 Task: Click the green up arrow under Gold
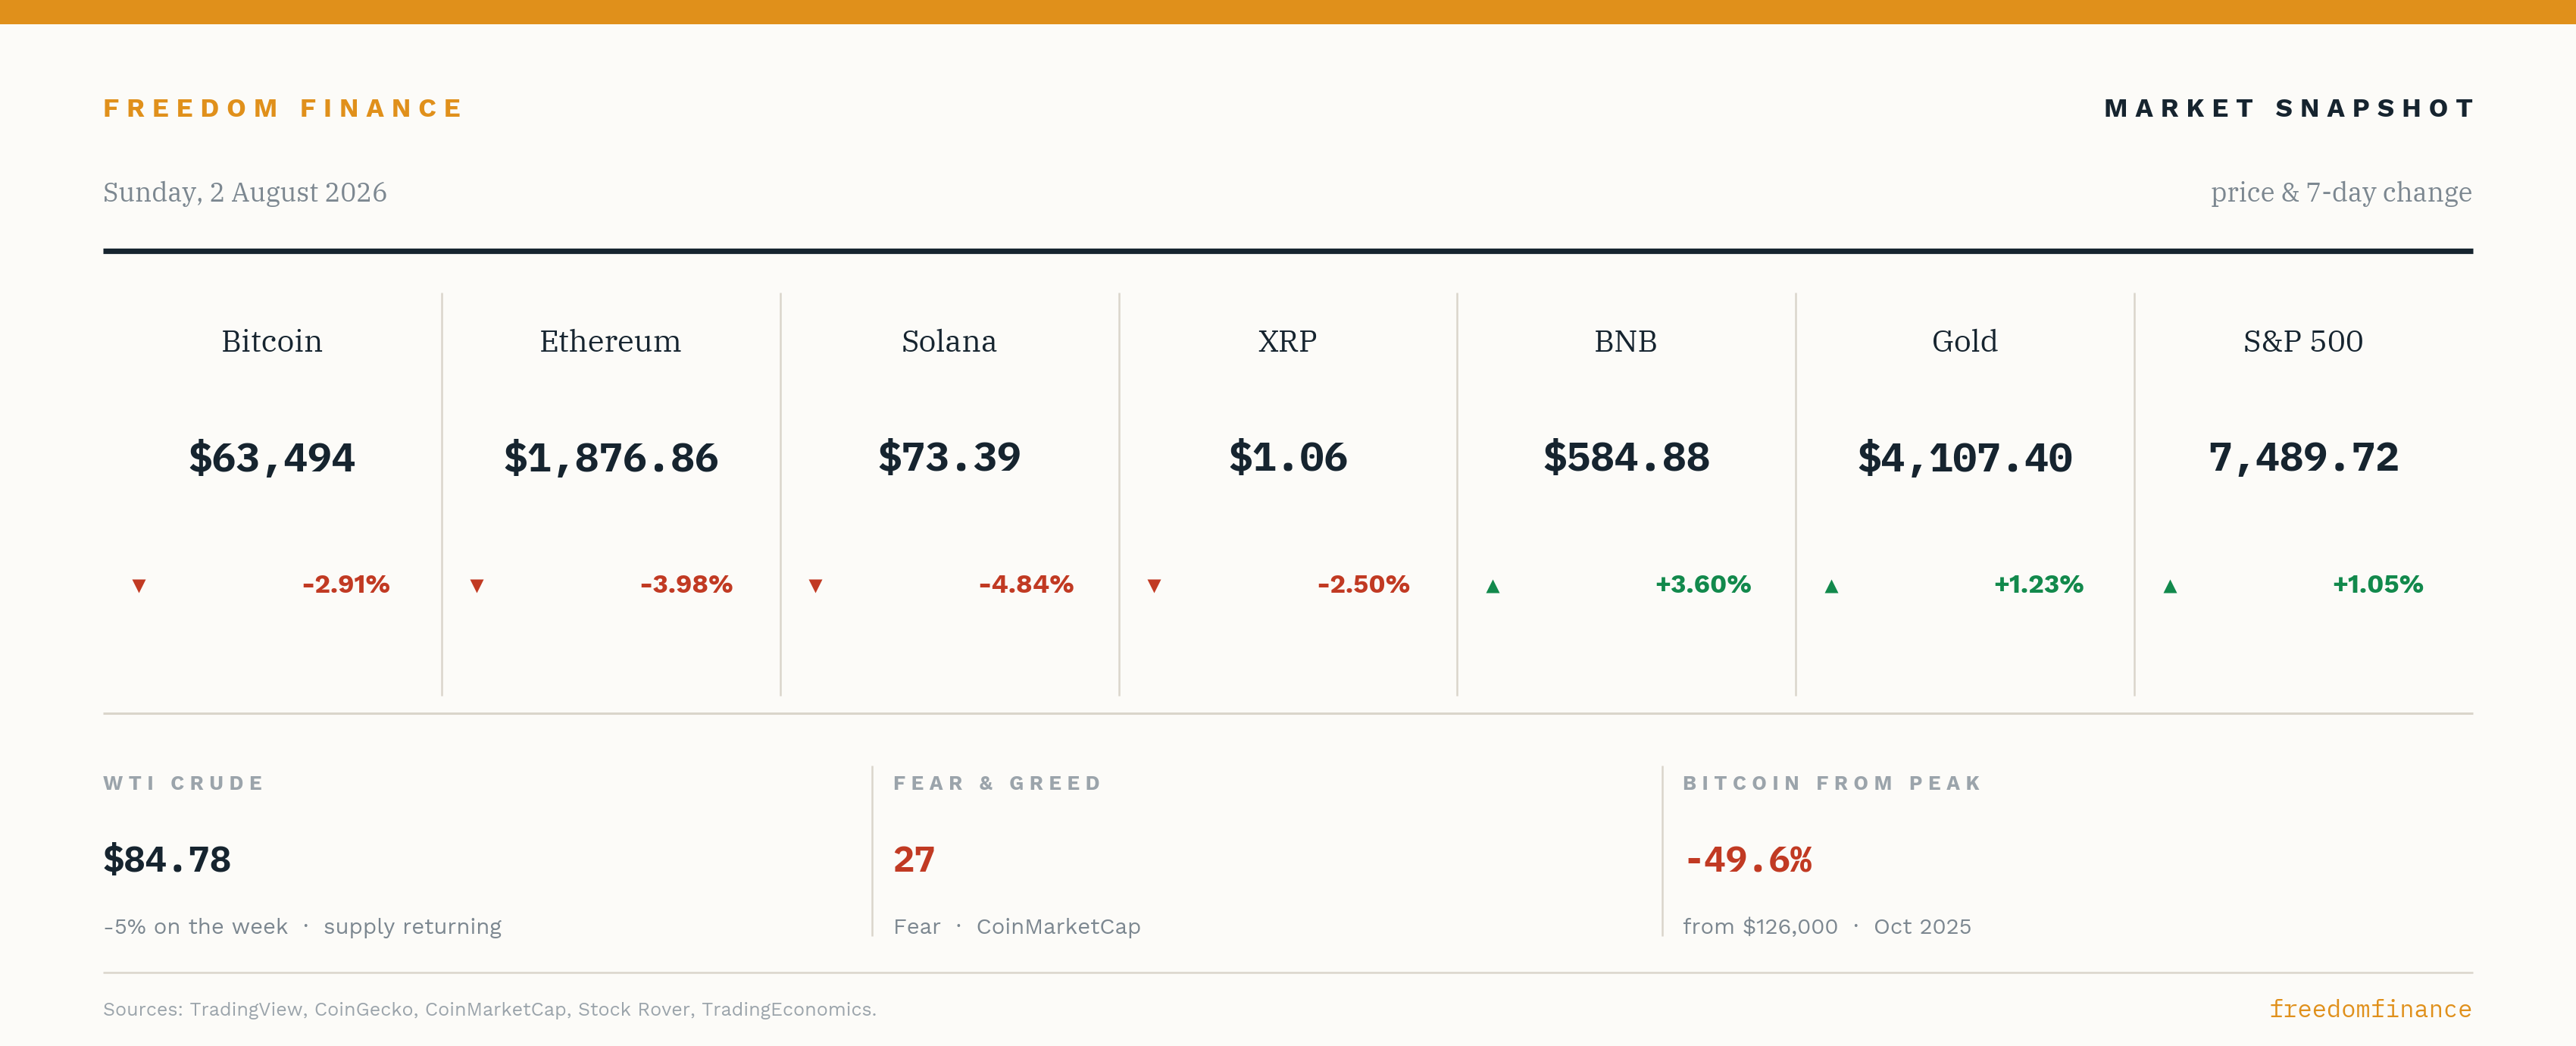[1831, 585]
